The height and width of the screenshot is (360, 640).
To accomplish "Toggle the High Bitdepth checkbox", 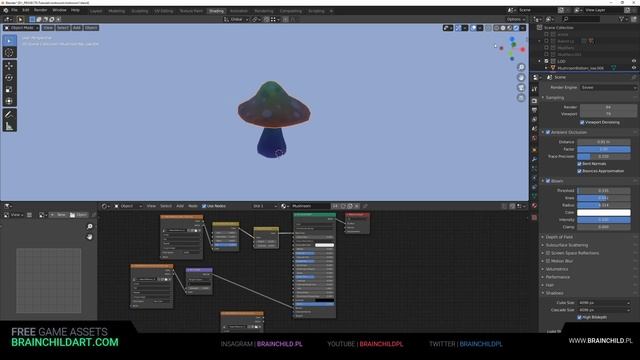I will (x=580, y=317).
